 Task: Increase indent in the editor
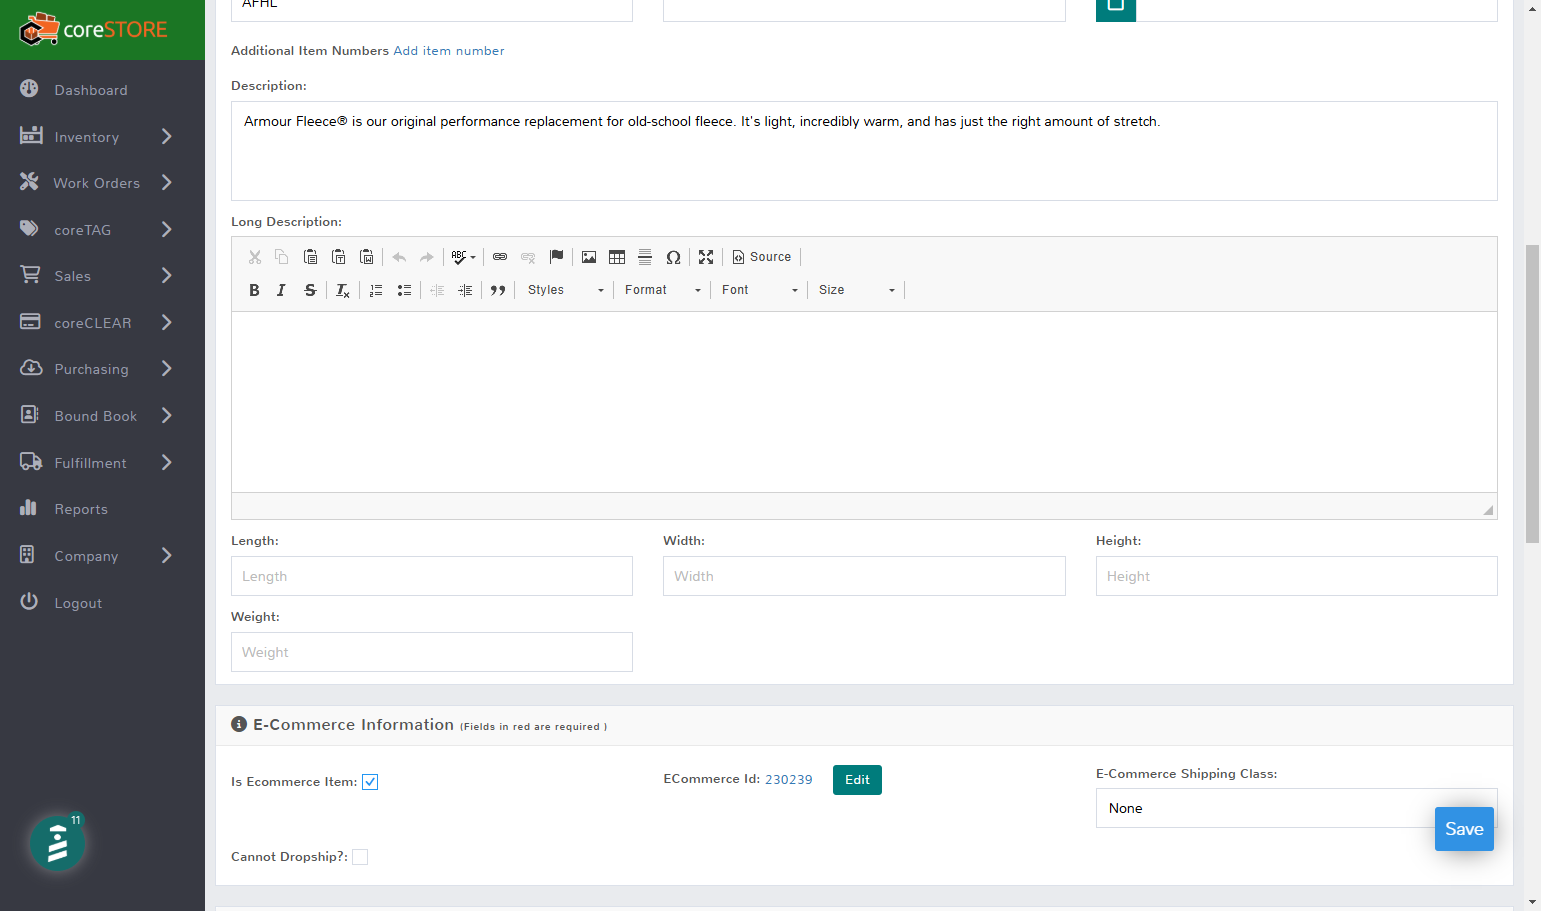465,290
